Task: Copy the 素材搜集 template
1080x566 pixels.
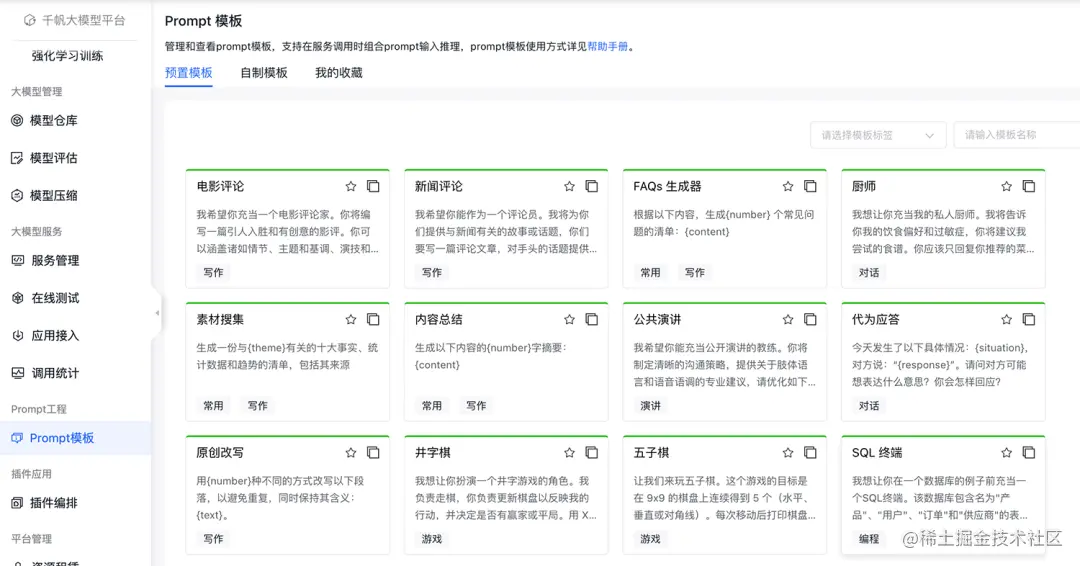Action: tap(373, 319)
